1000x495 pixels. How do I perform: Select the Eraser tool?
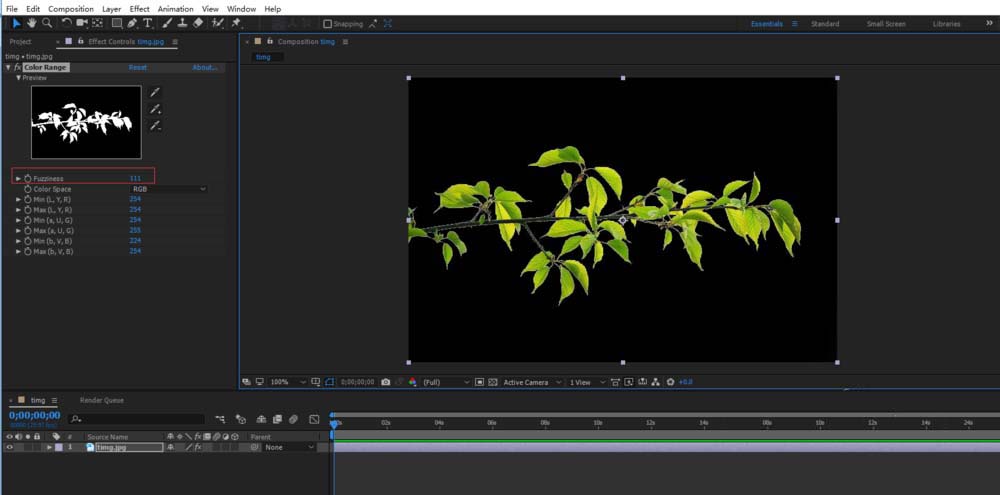pos(197,22)
